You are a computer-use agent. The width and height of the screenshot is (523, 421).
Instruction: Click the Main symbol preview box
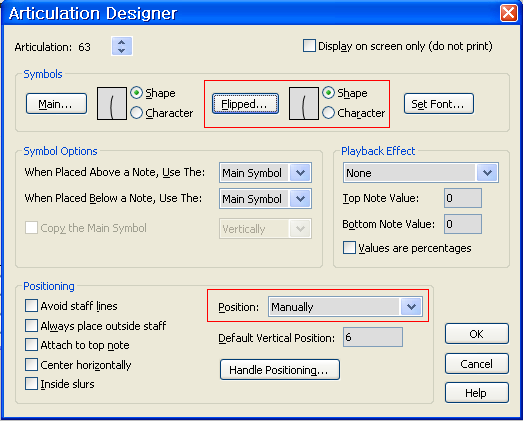pyautogui.click(x=112, y=103)
